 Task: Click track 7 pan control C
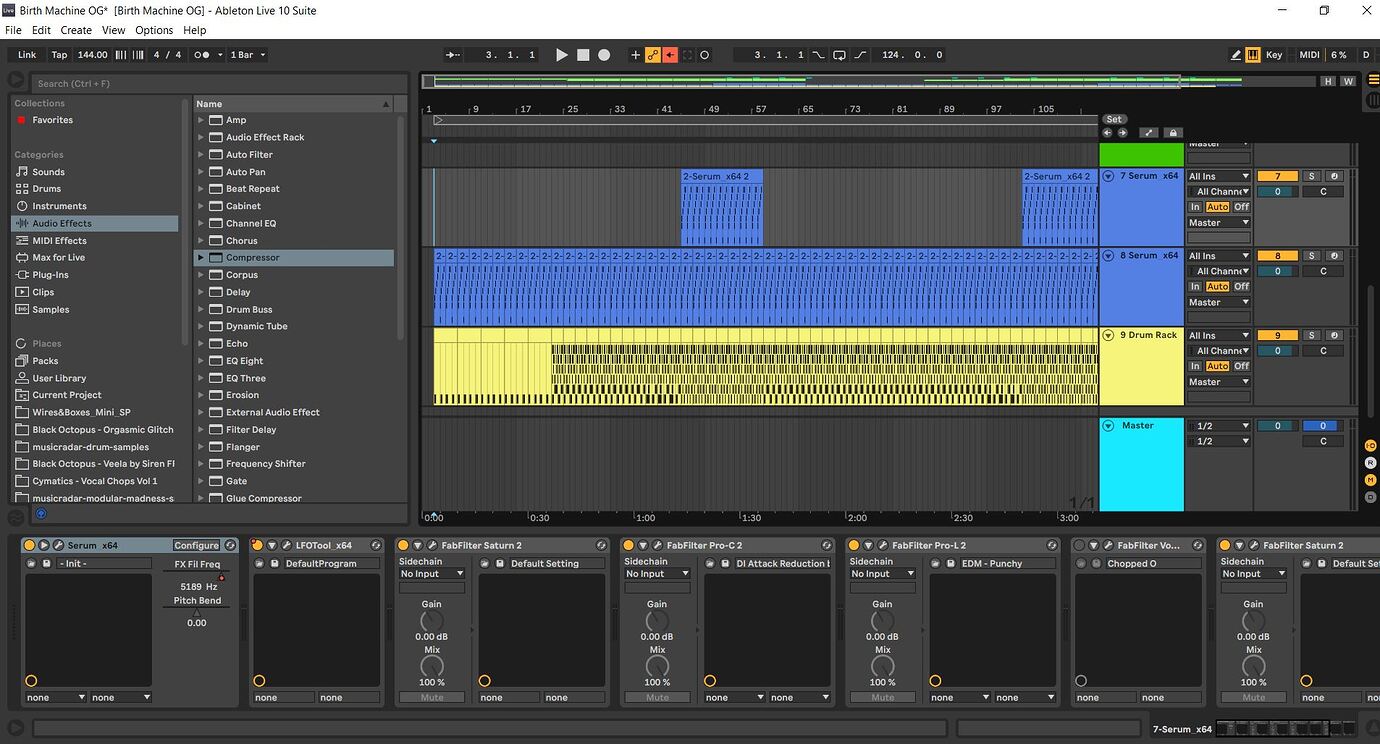[x=1323, y=191]
